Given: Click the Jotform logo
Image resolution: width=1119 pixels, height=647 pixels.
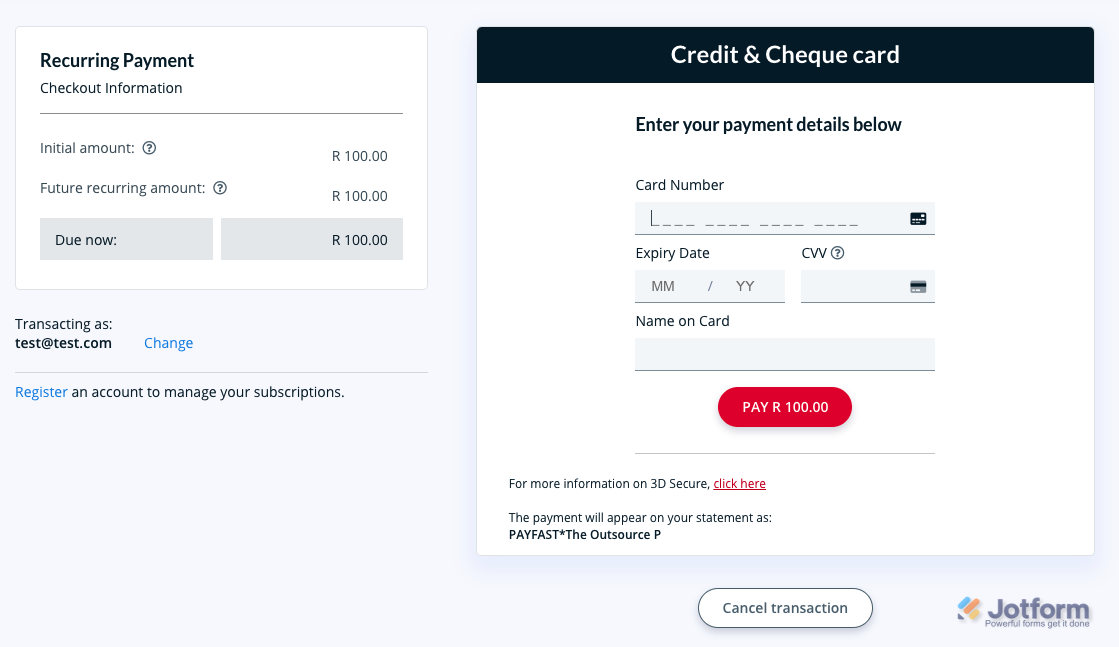Looking at the screenshot, I should pos(1022,610).
